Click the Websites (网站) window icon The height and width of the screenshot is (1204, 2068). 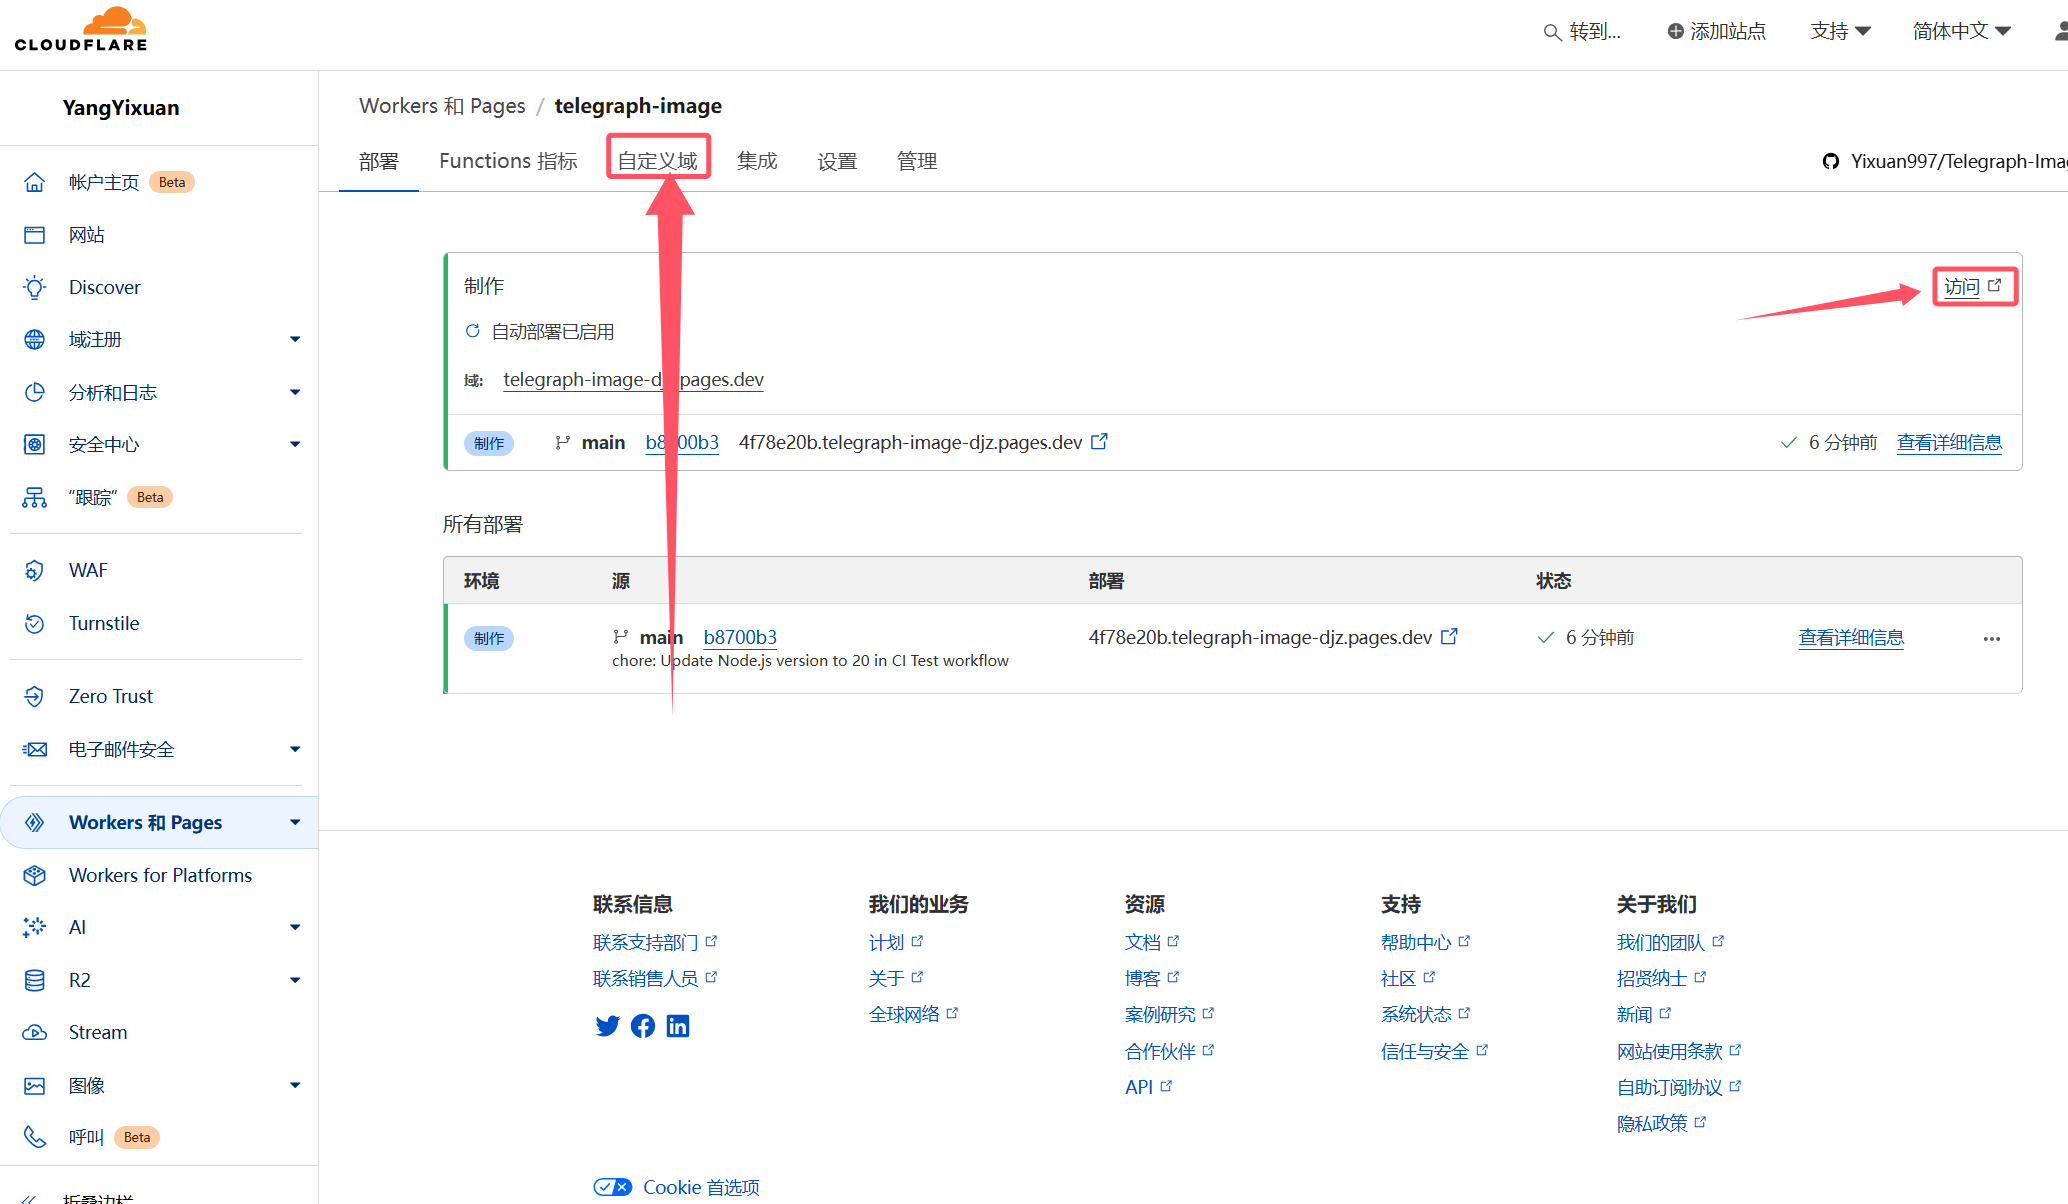(x=35, y=235)
